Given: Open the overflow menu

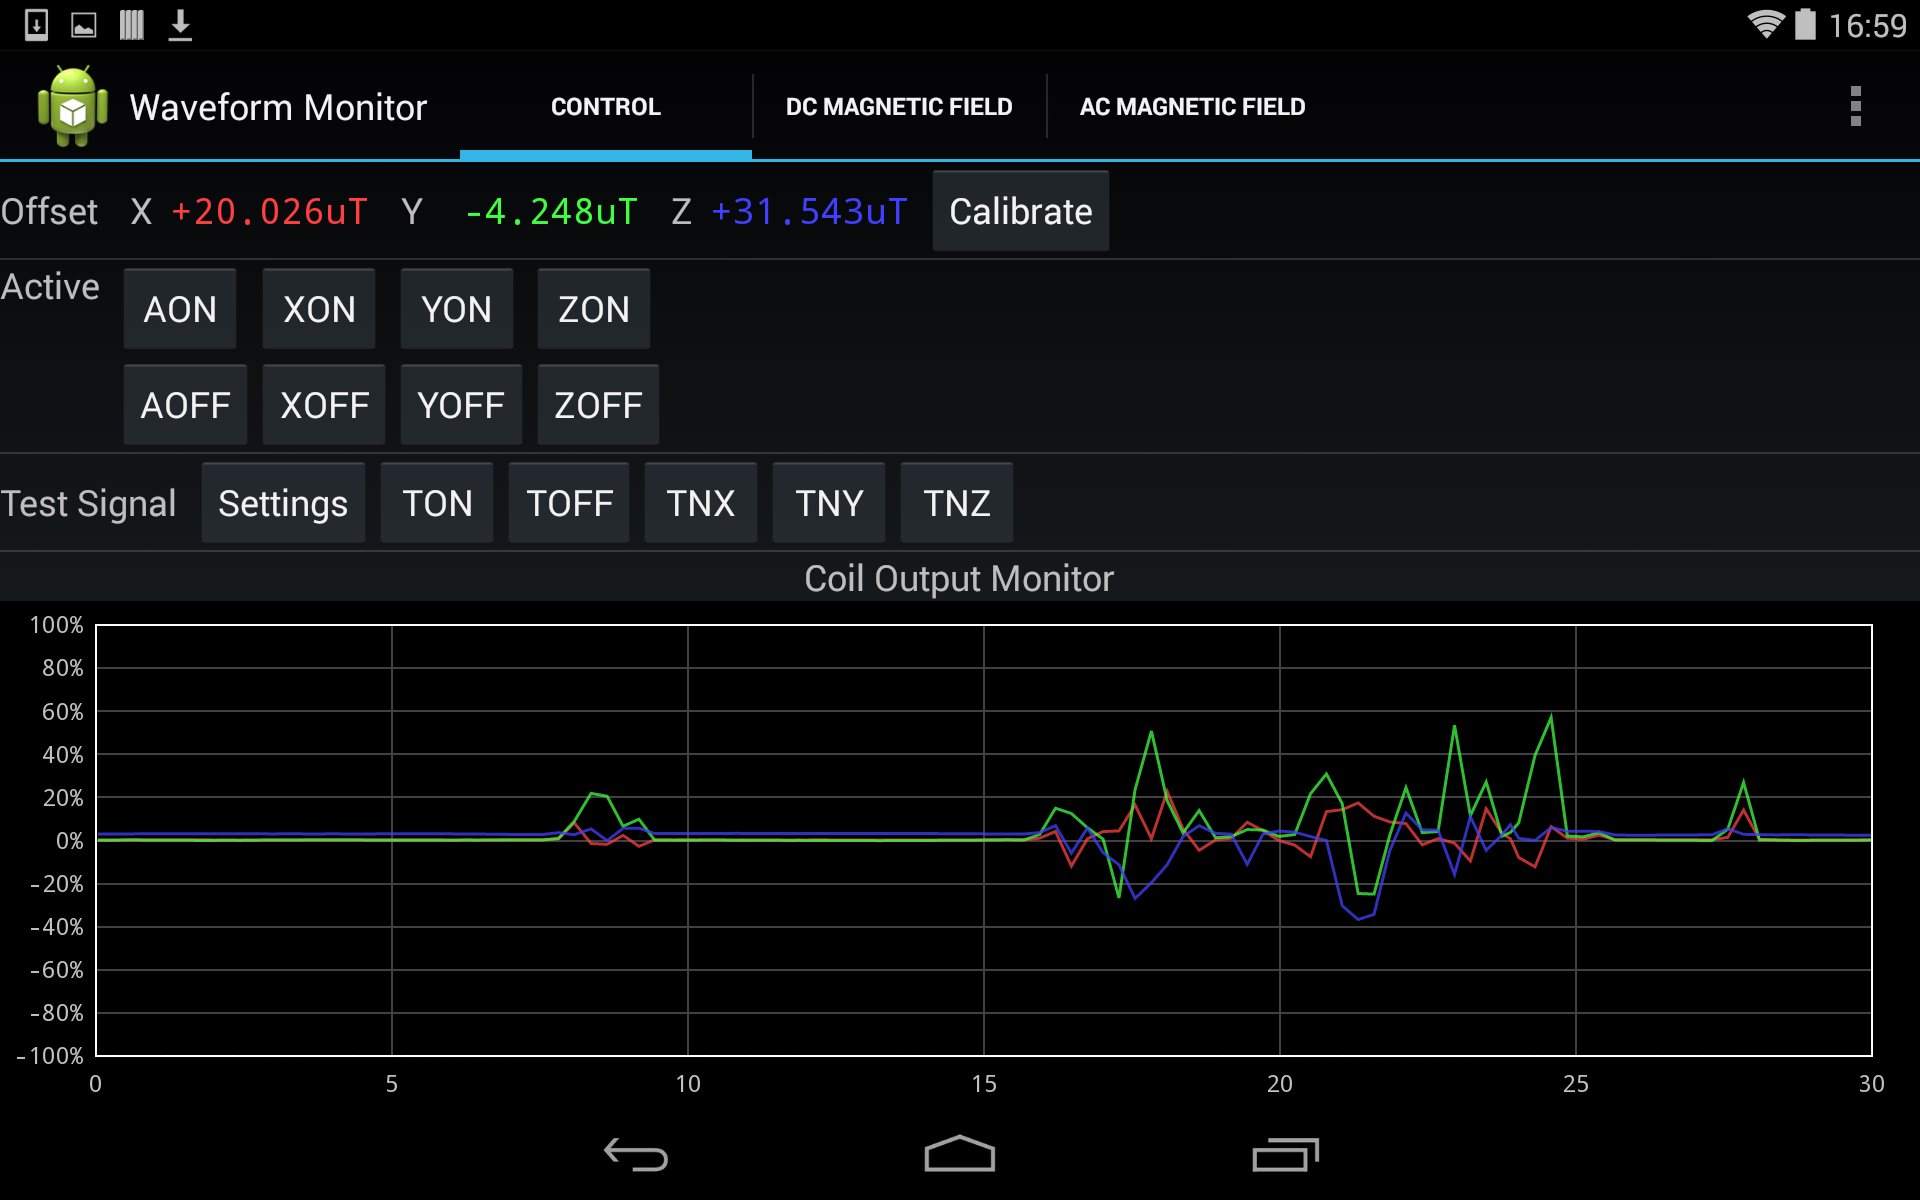Looking at the screenshot, I should (1856, 106).
